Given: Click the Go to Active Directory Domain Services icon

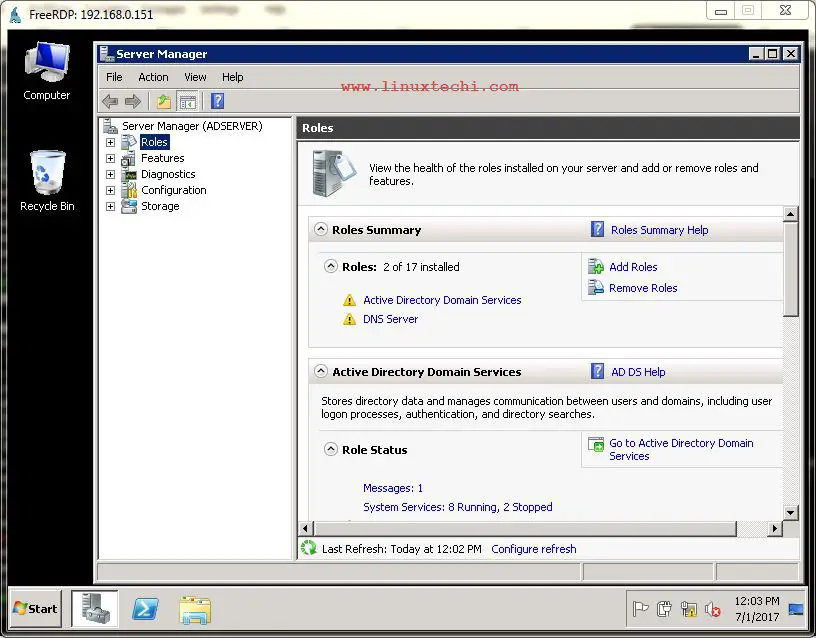Looking at the screenshot, I should point(596,444).
